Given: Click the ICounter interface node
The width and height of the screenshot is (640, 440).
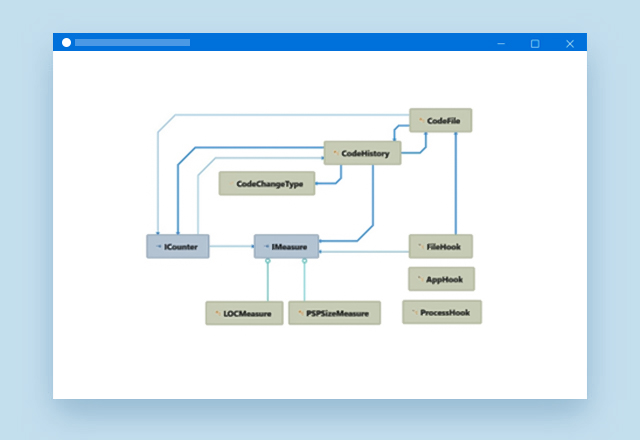Looking at the screenshot, I should pyautogui.click(x=178, y=246).
